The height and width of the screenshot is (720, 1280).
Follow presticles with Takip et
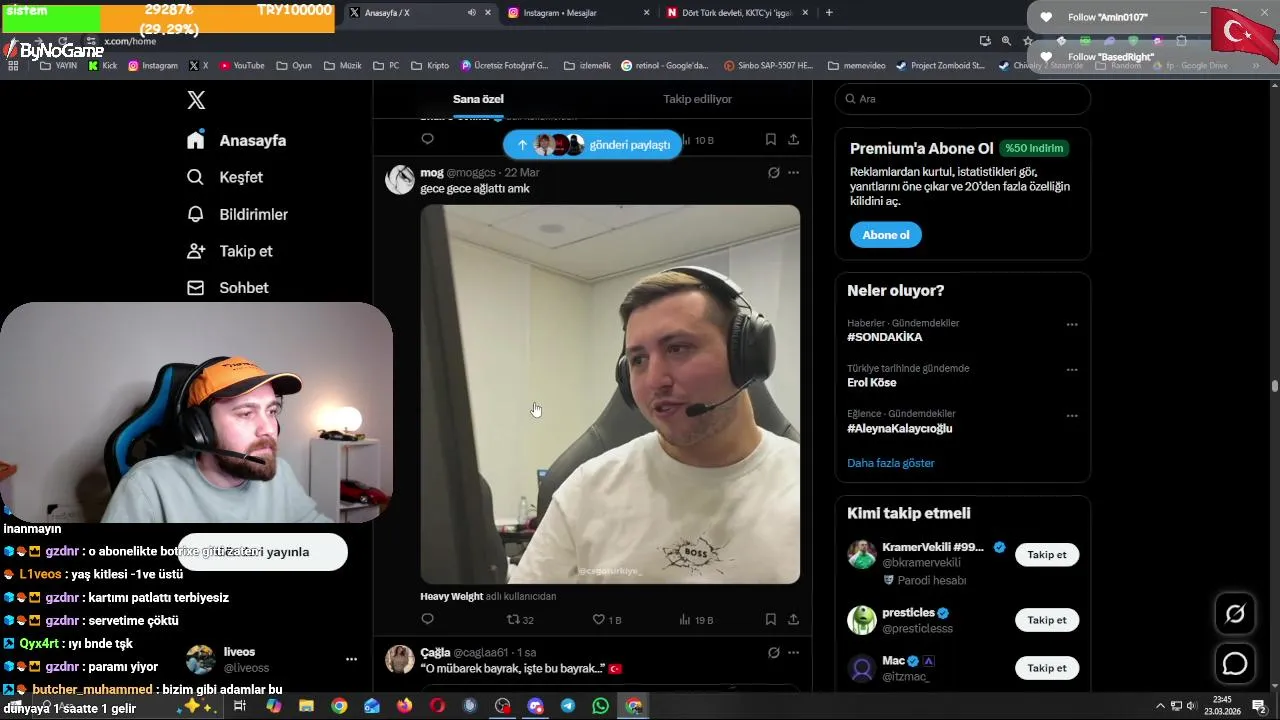(1047, 620)
